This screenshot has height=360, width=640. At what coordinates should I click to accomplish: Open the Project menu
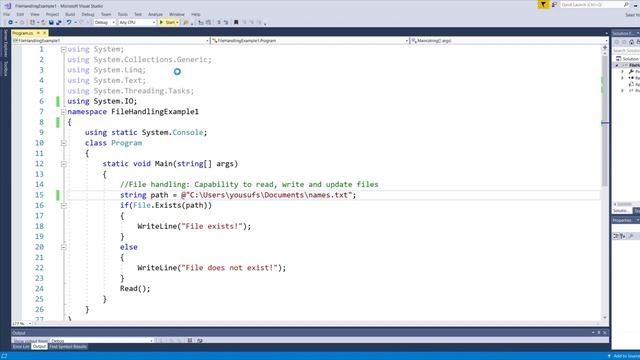(x=52, y=14)
